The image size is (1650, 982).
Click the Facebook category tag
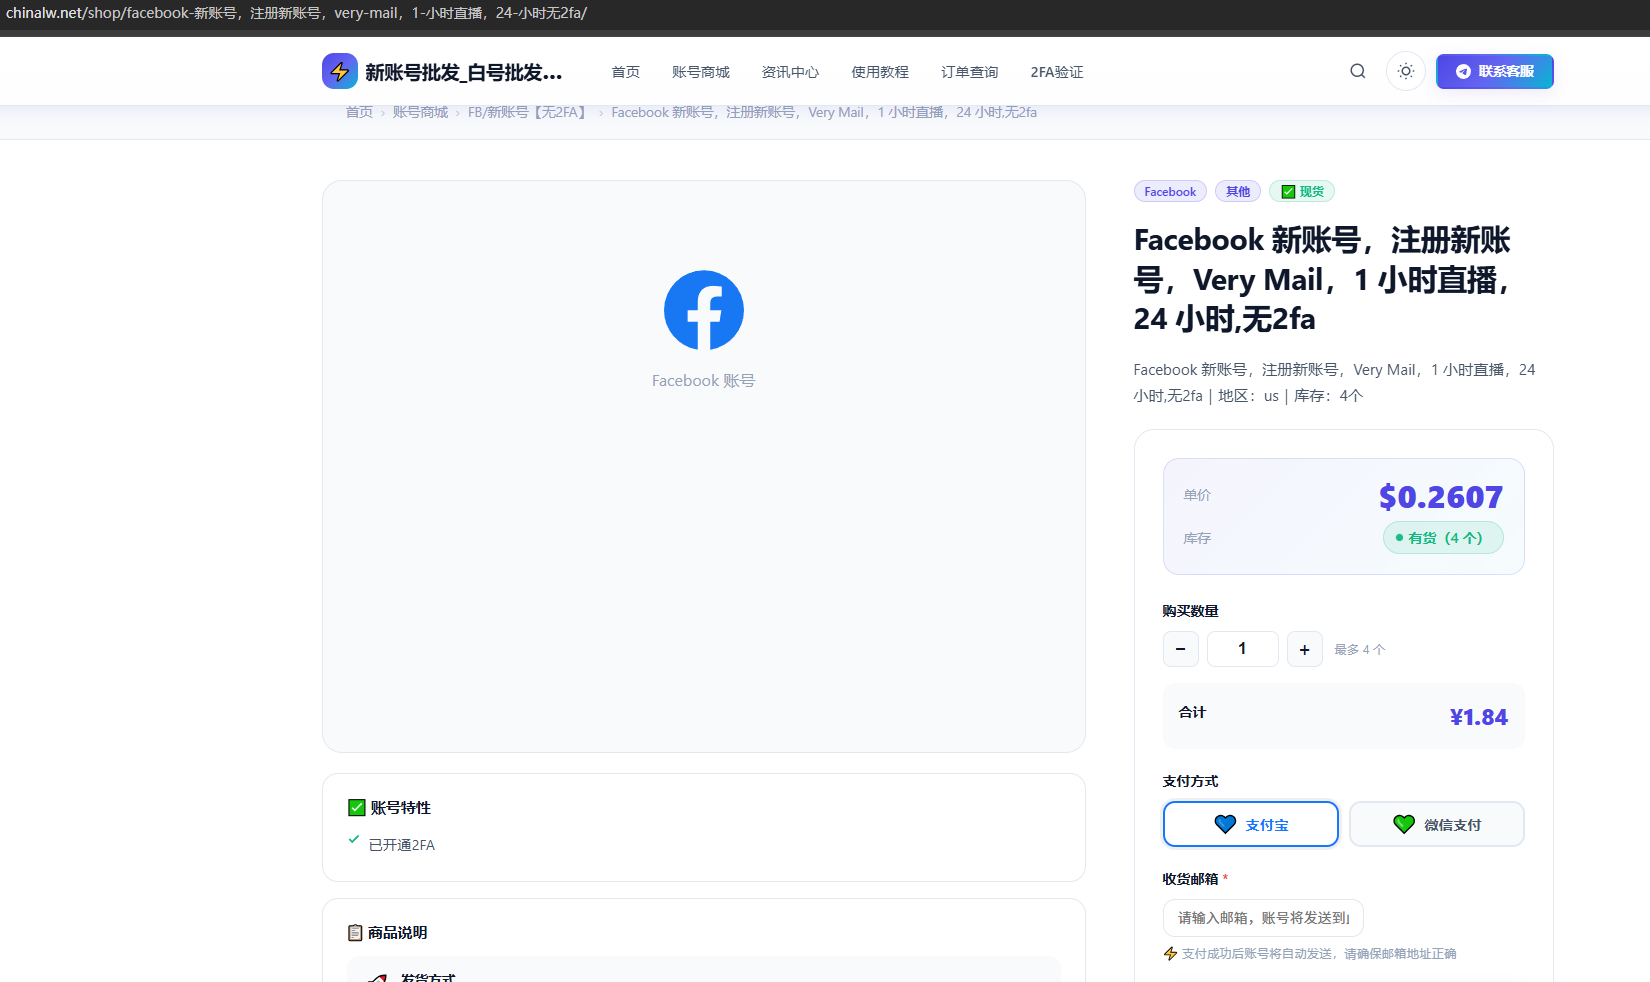coord(1170,192)
